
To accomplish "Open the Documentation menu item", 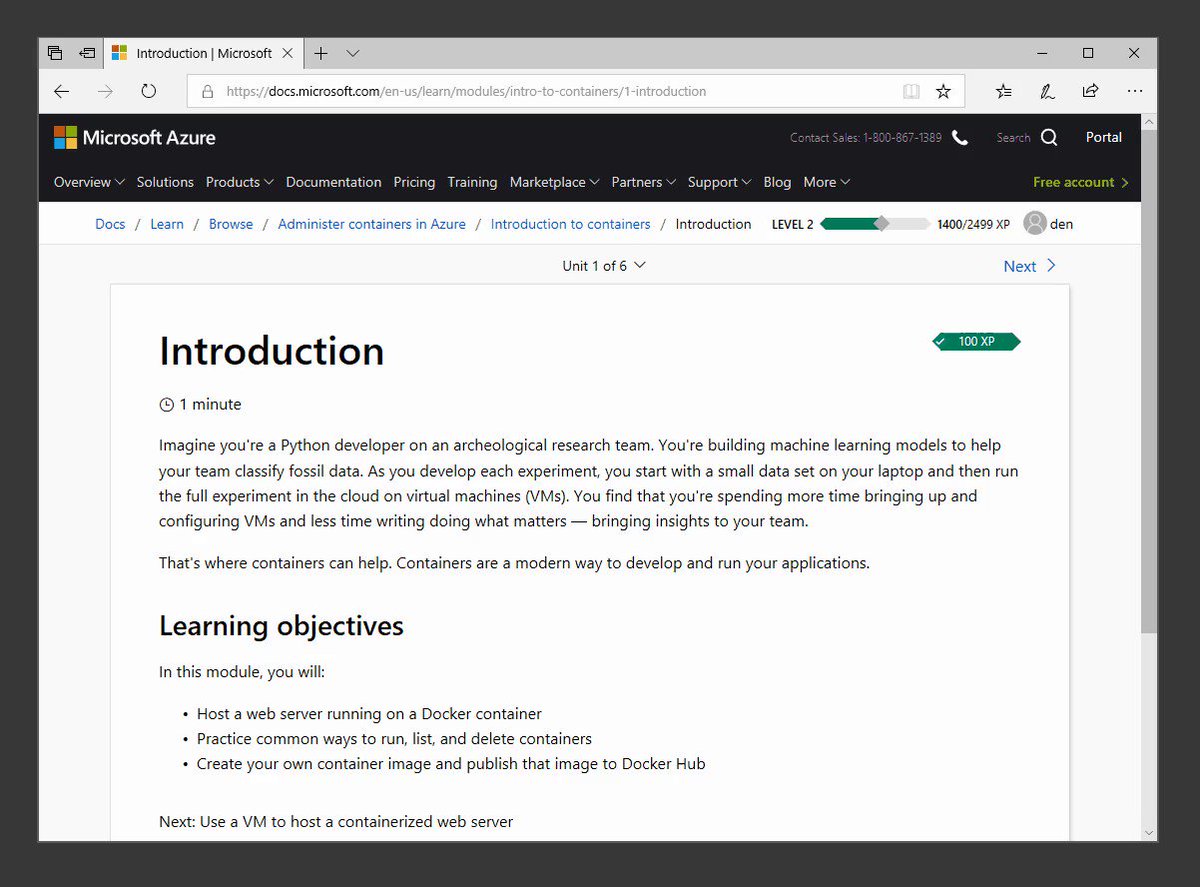I will point(333,182).
